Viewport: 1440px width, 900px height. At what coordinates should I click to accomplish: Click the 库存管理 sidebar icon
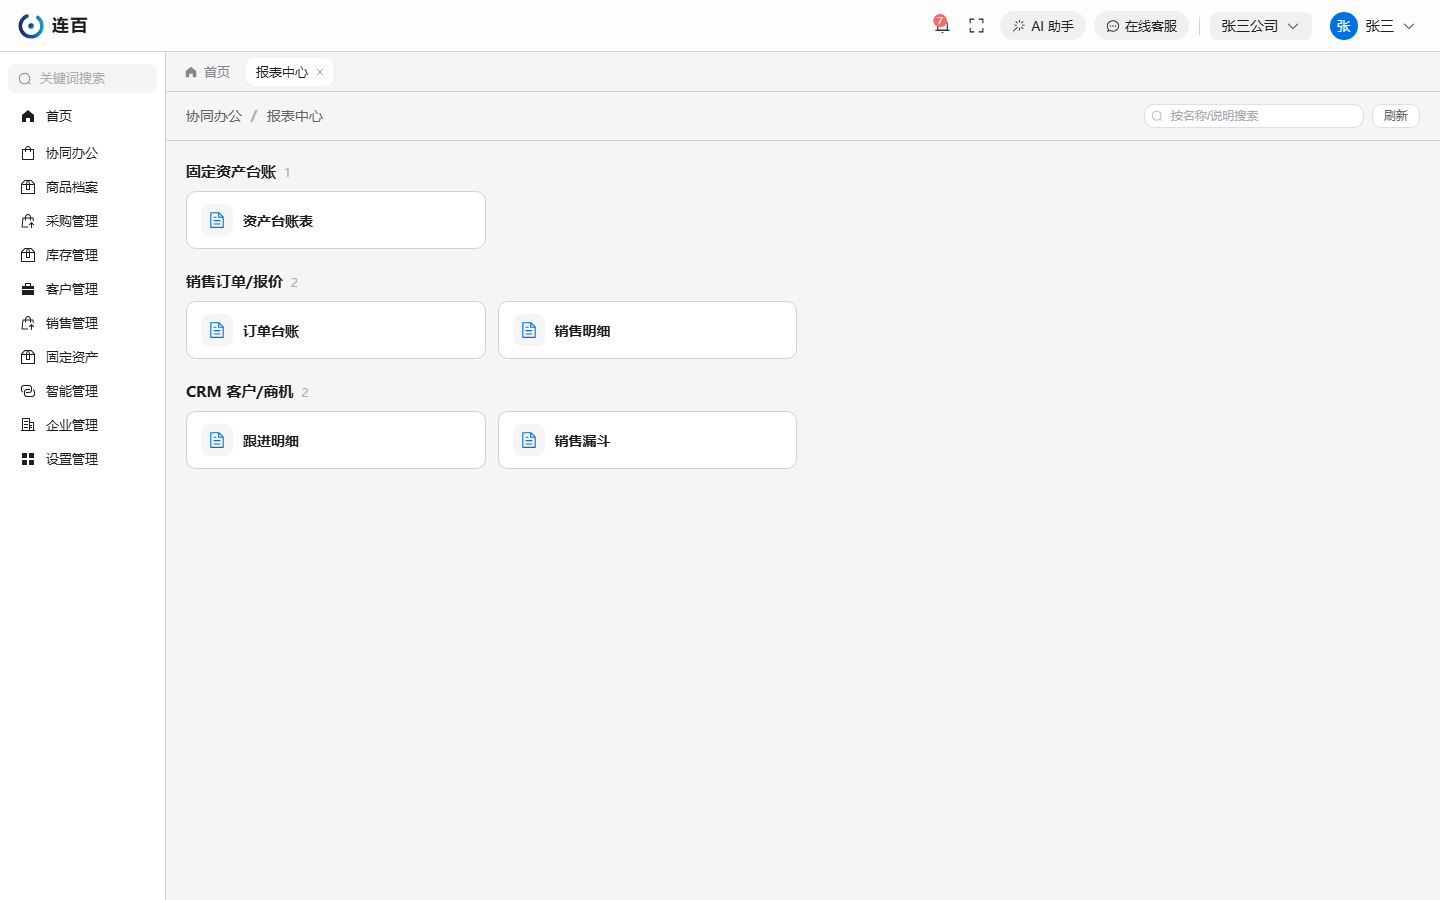(28, 255)
